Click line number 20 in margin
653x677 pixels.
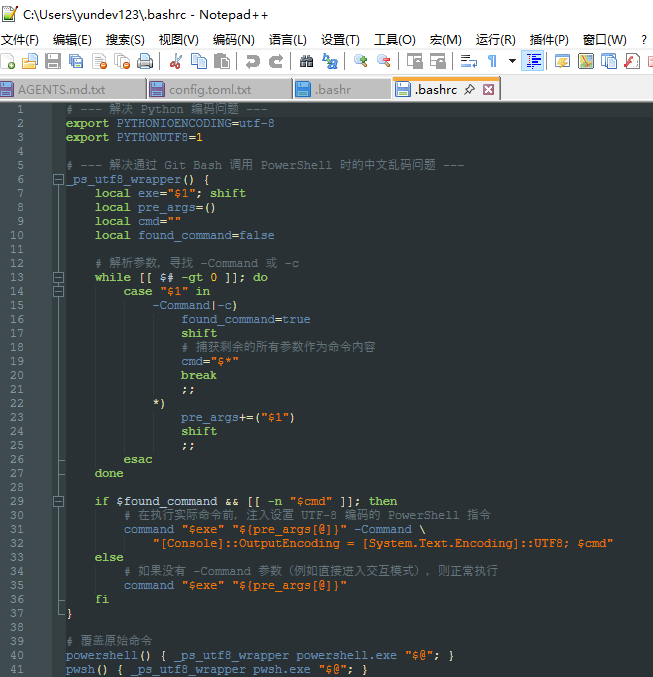[17, 375]
